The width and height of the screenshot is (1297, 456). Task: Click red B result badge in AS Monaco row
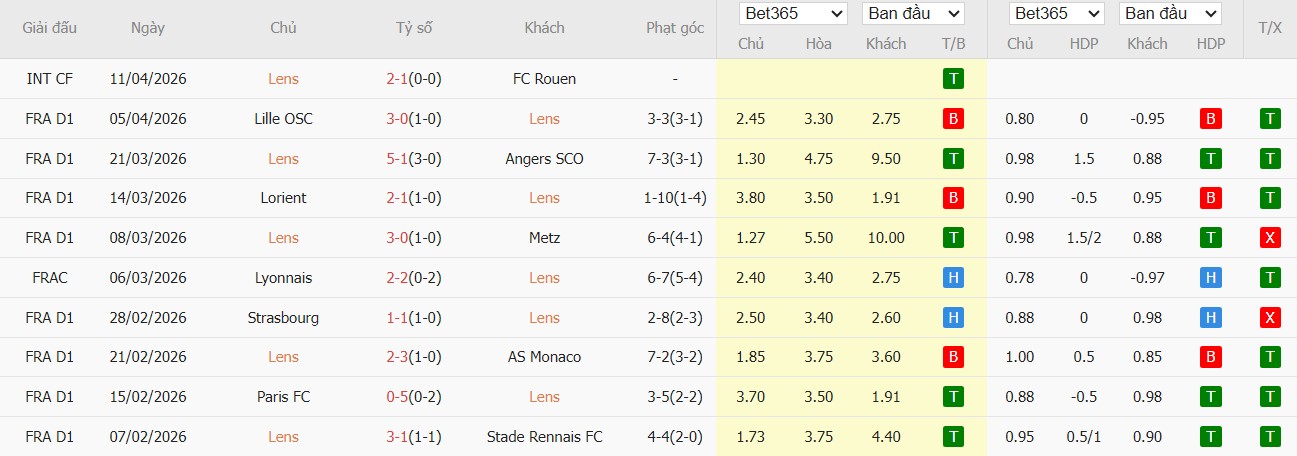(953, 357)
